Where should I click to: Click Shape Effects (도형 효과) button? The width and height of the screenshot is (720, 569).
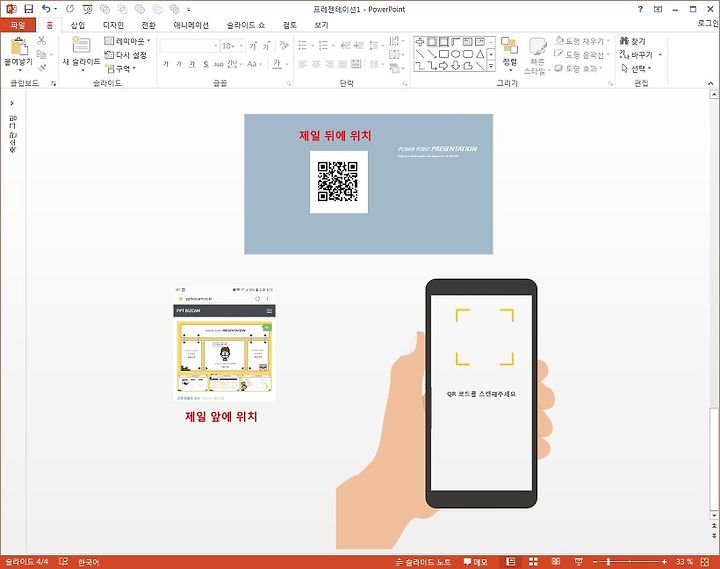point(579,68)
